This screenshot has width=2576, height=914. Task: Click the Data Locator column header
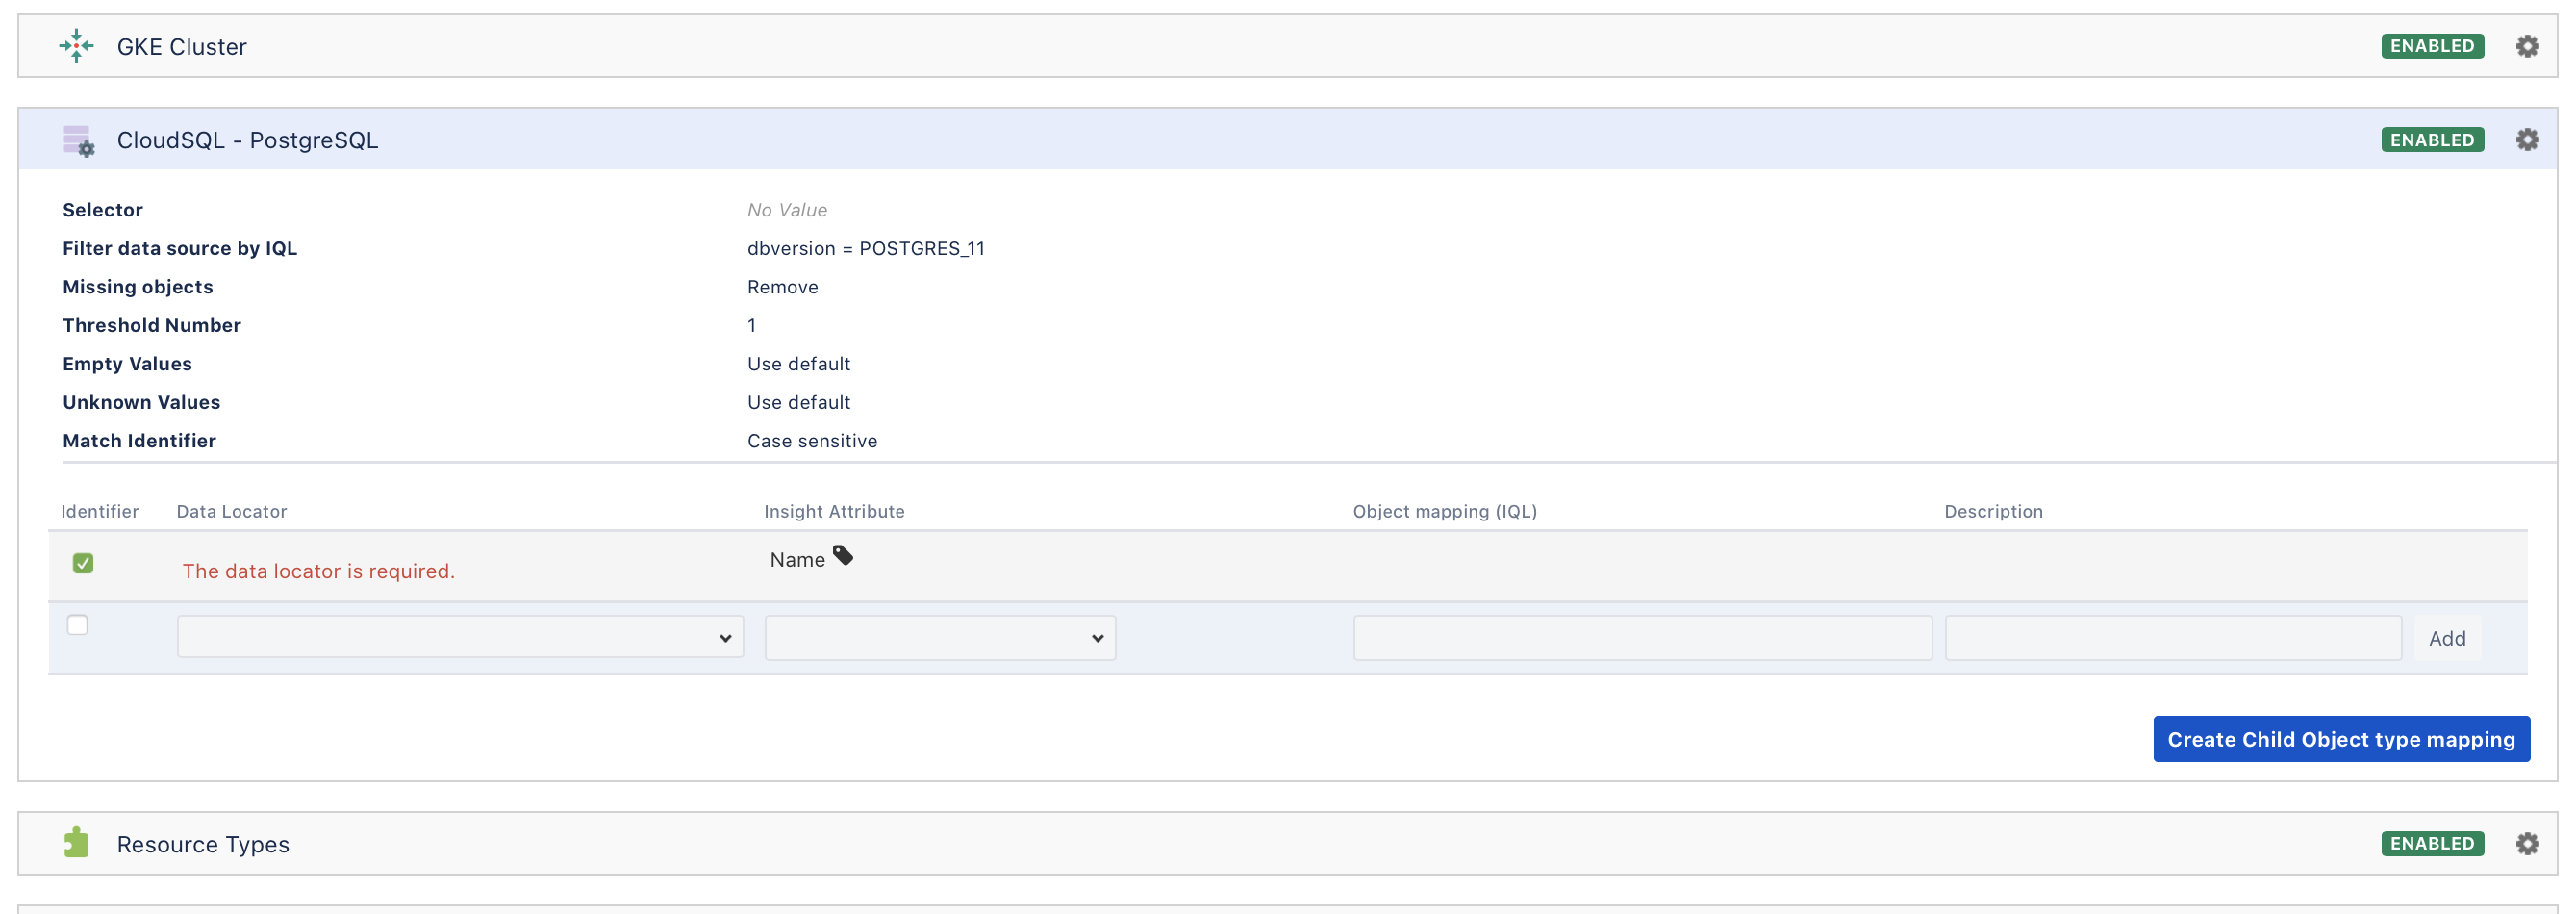click(x=232, y=511)
